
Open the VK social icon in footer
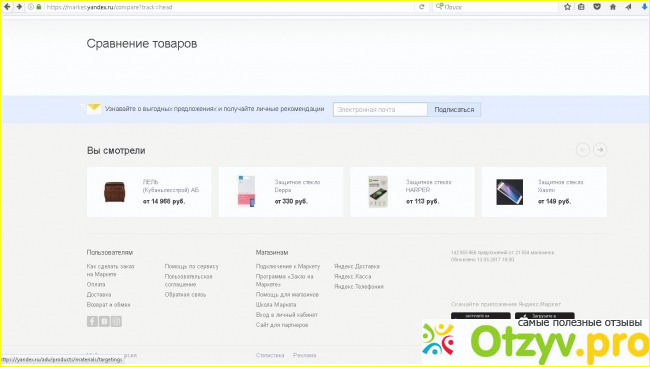[104, 321]
